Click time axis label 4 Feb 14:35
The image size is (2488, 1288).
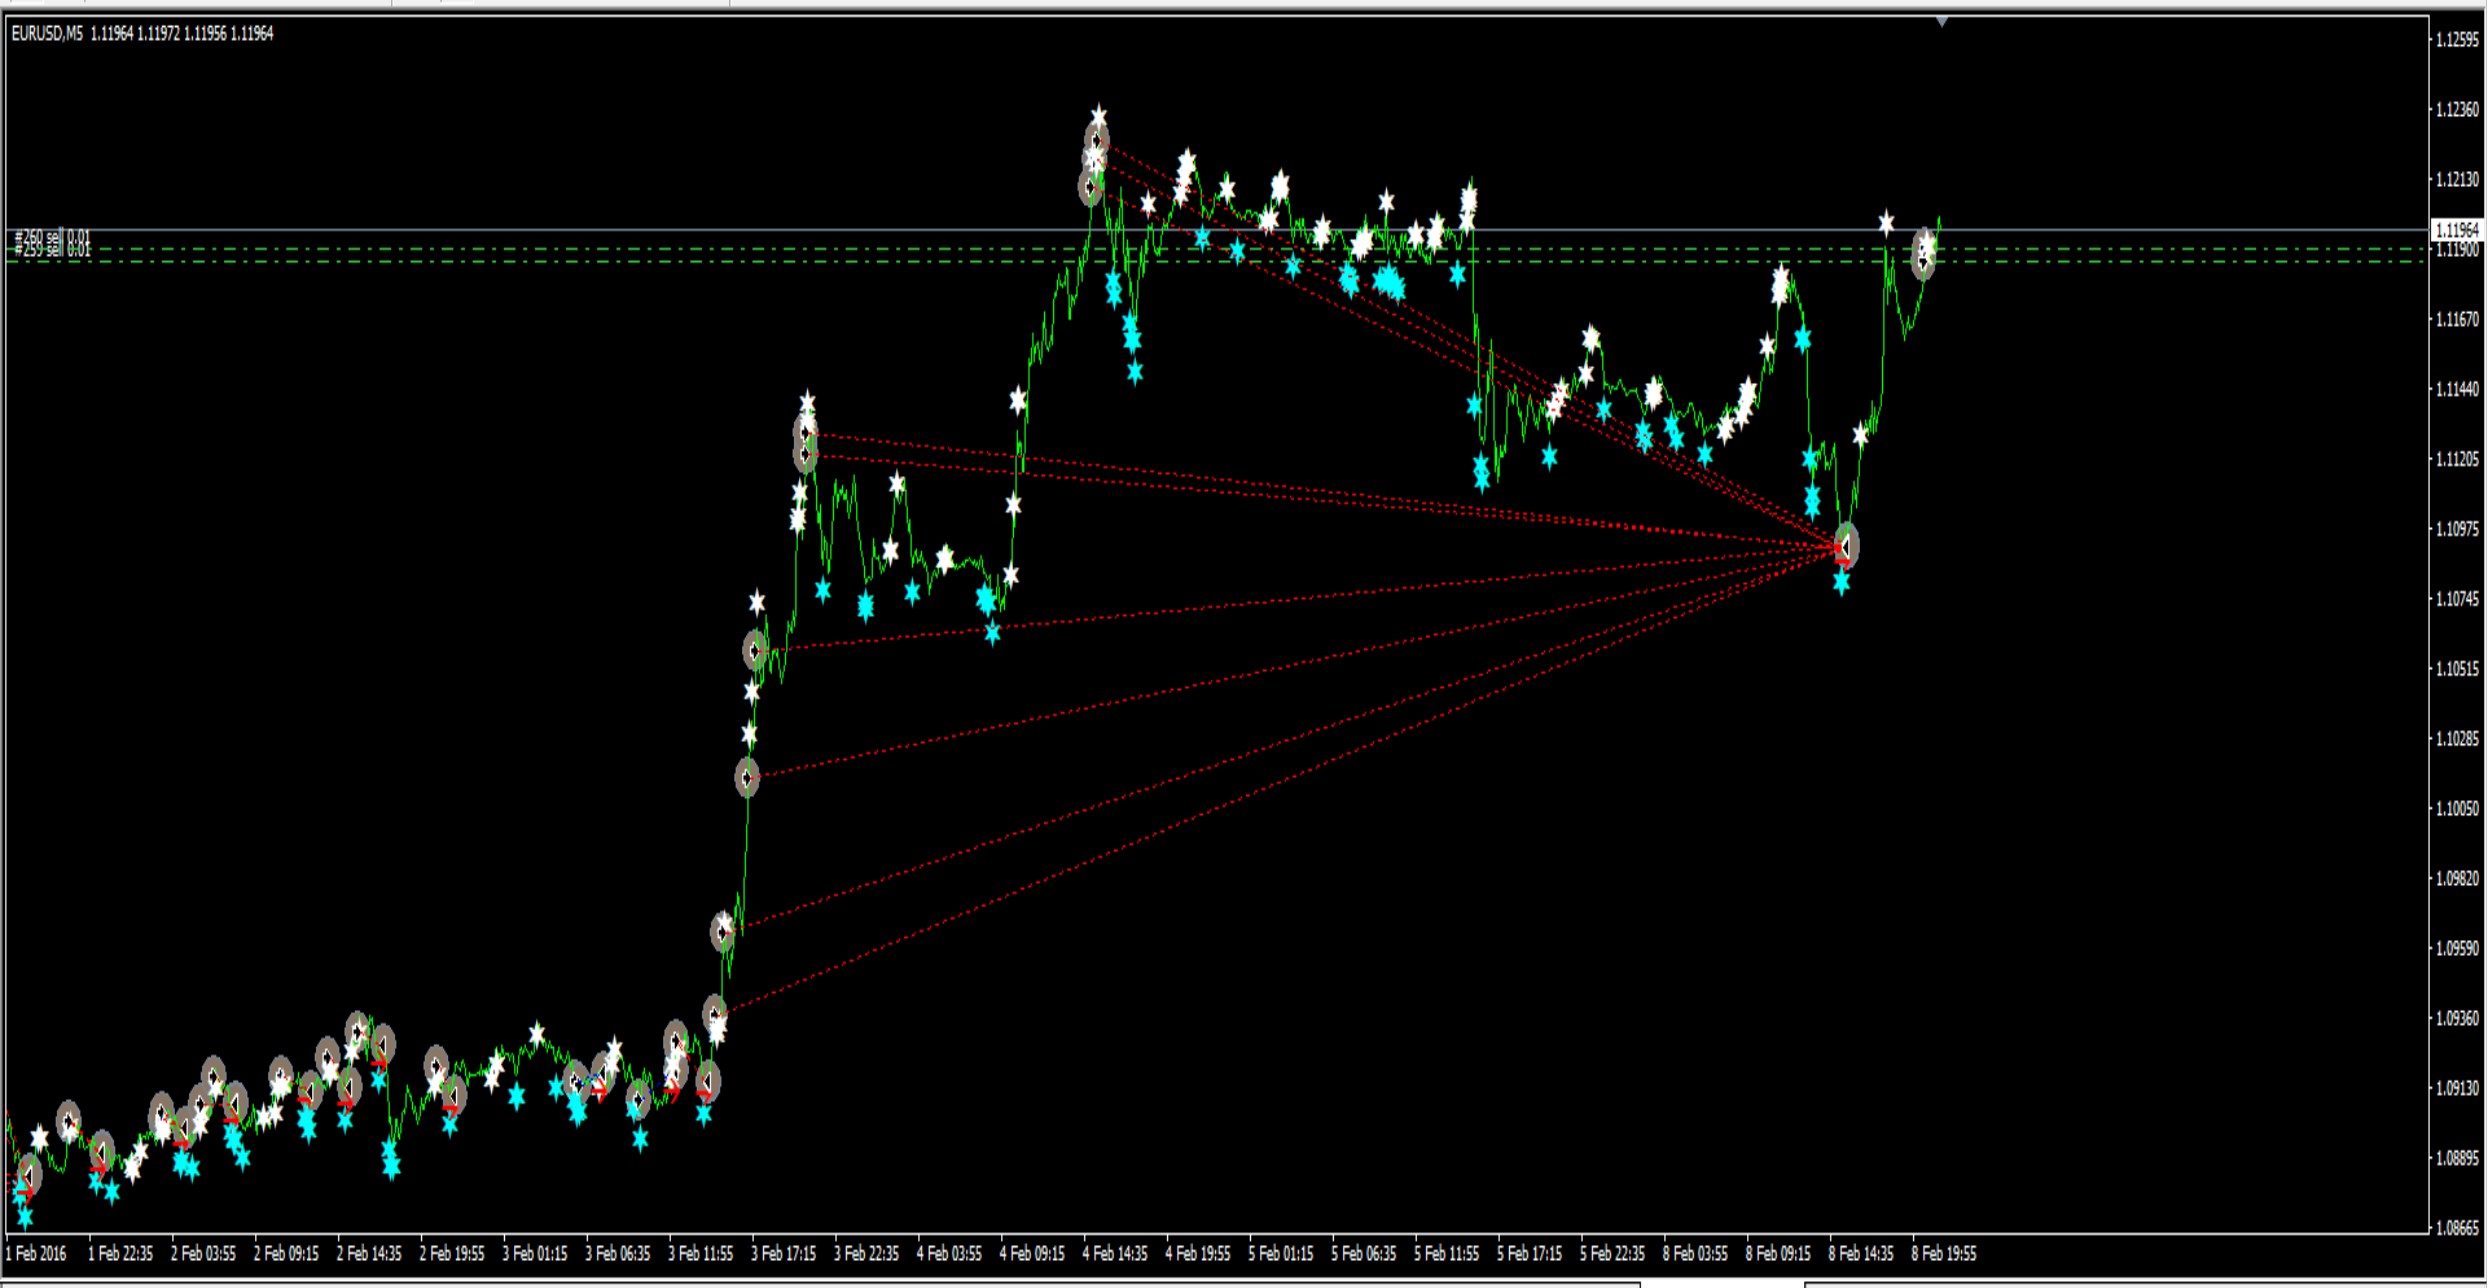[1116, 1254]
